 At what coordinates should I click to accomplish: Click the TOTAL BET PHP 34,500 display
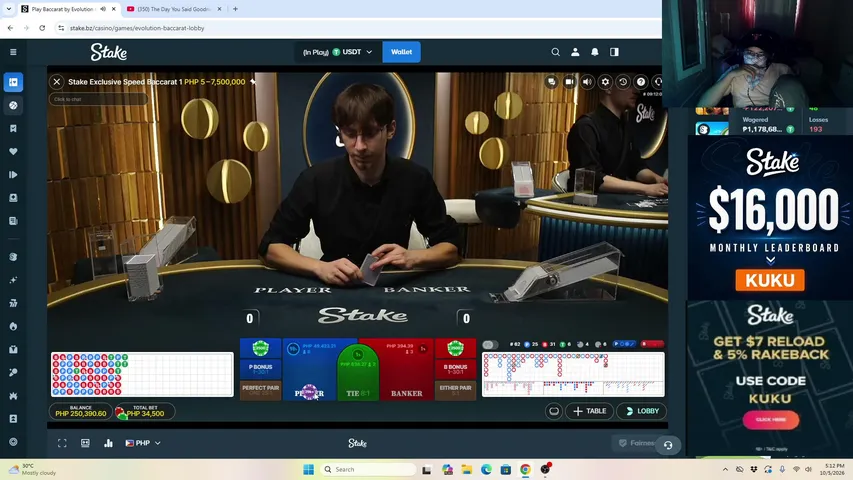pos(145,411)
